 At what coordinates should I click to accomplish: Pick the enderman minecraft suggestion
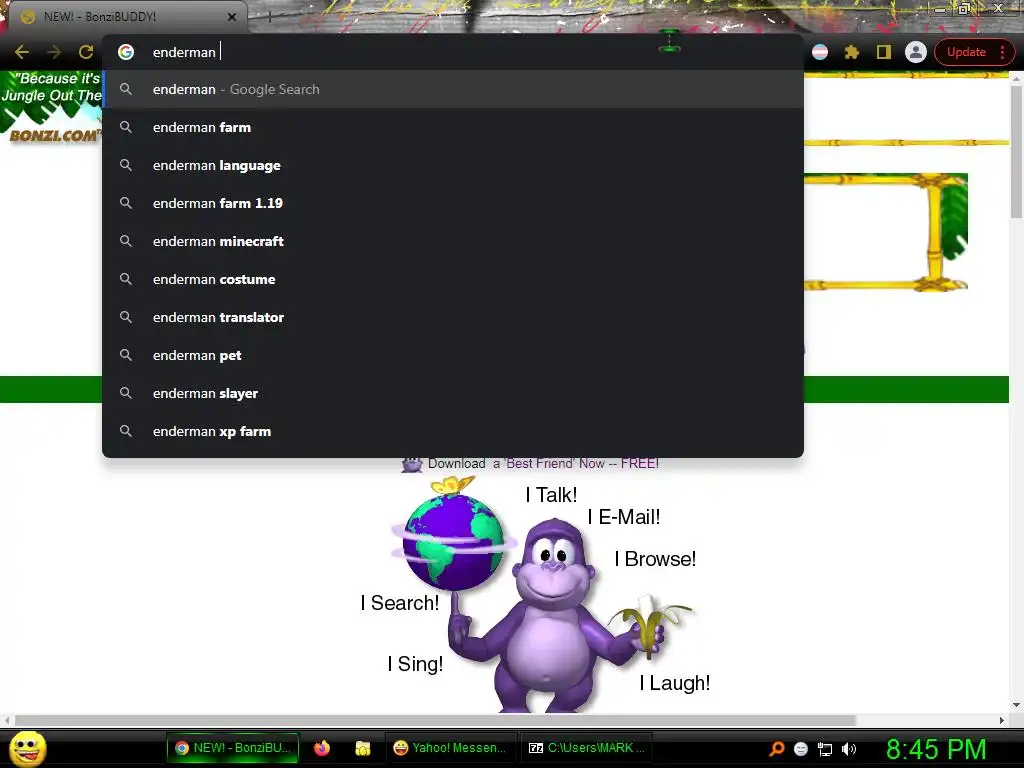pos(453,241)
